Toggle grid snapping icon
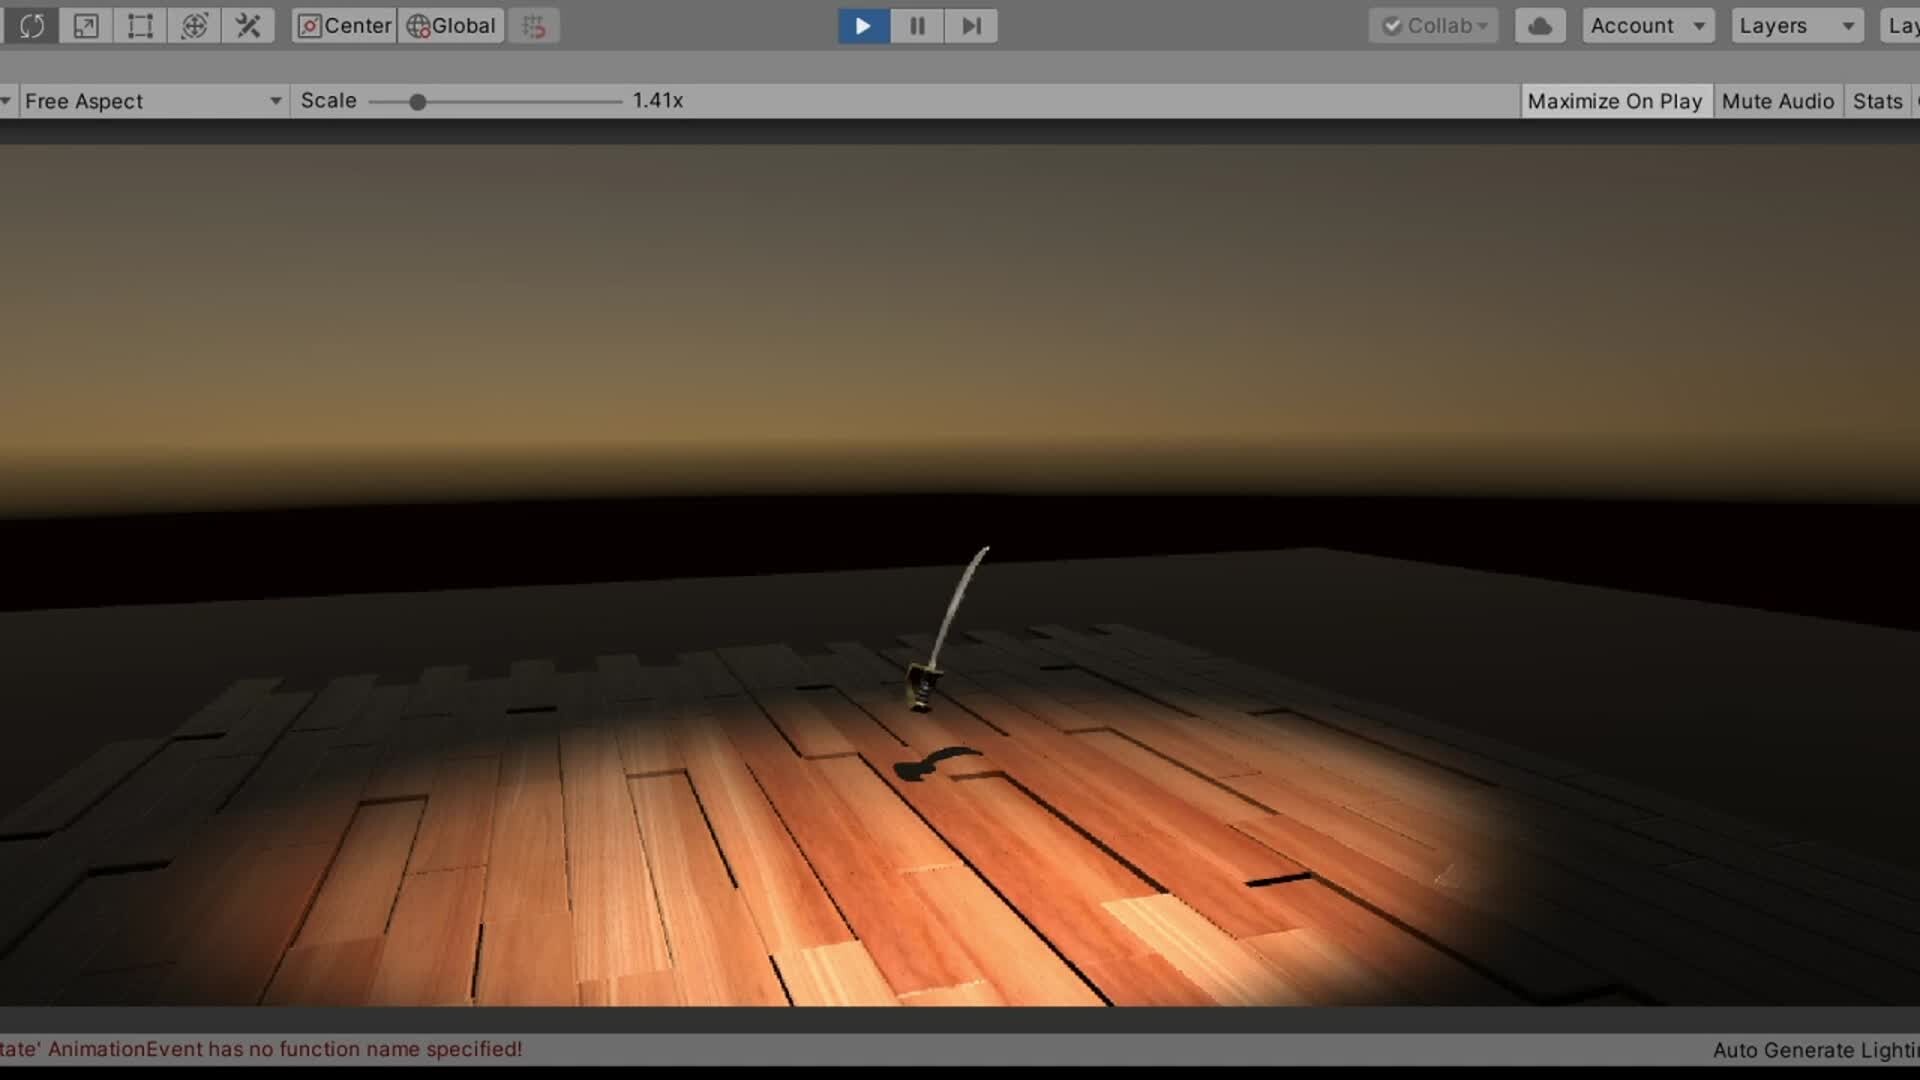Image resolution: width=1920 pixels, height=1080 pixels. pos(534,26)
